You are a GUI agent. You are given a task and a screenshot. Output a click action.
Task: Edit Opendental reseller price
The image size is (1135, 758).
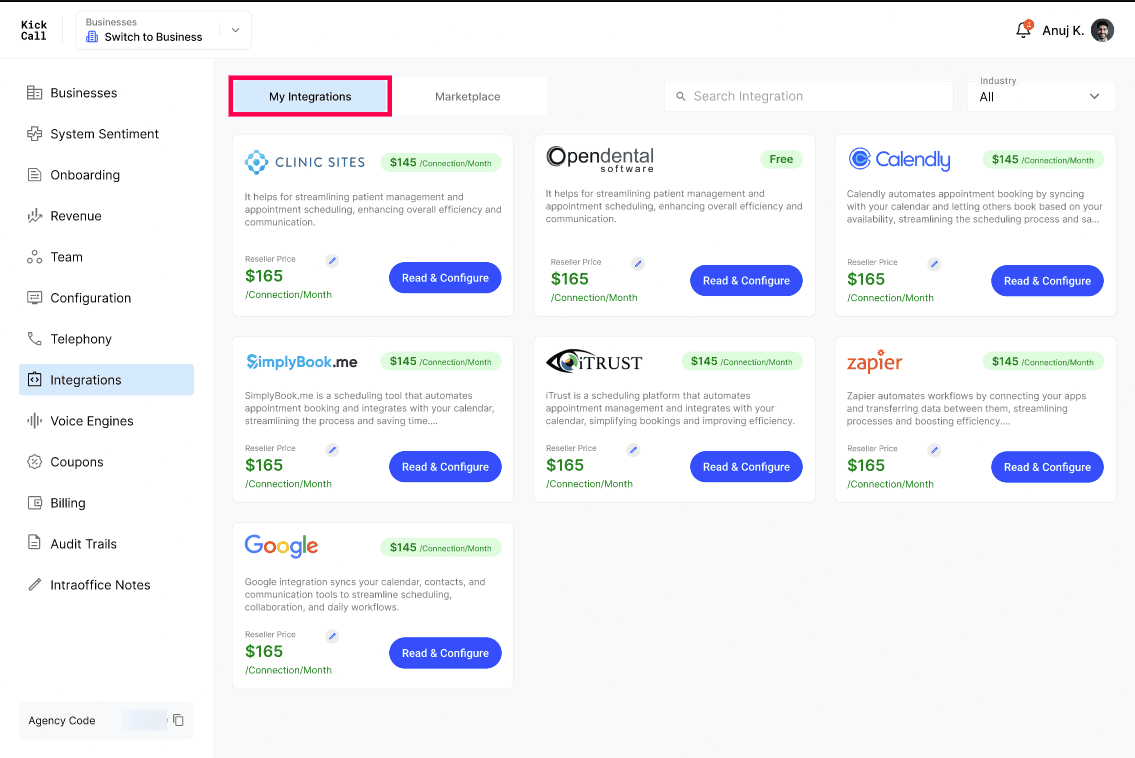(x=638, y=264)
